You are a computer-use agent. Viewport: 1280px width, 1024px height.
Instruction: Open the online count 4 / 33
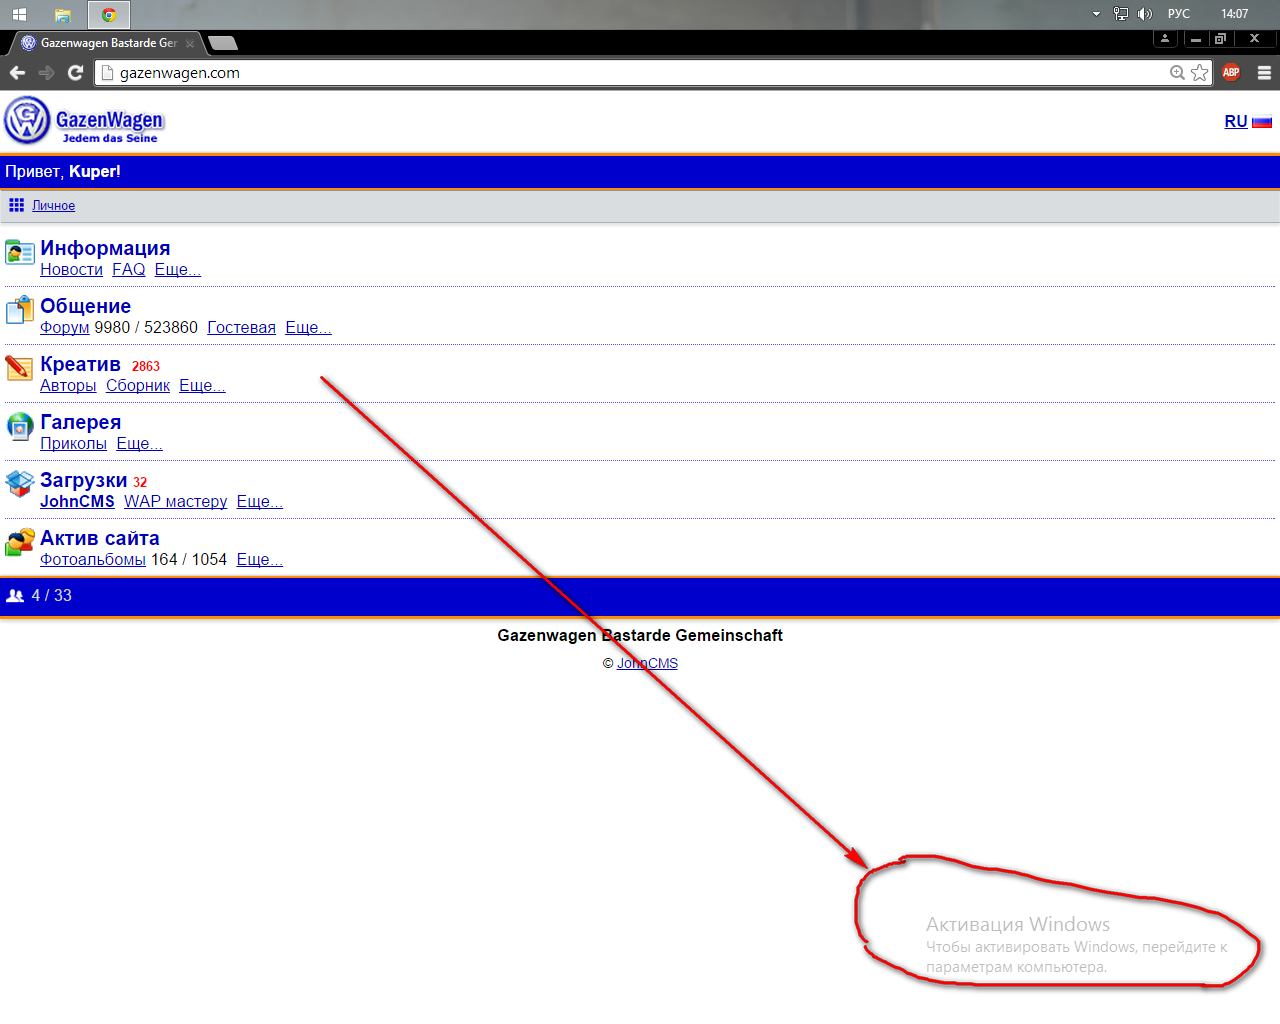52,595
